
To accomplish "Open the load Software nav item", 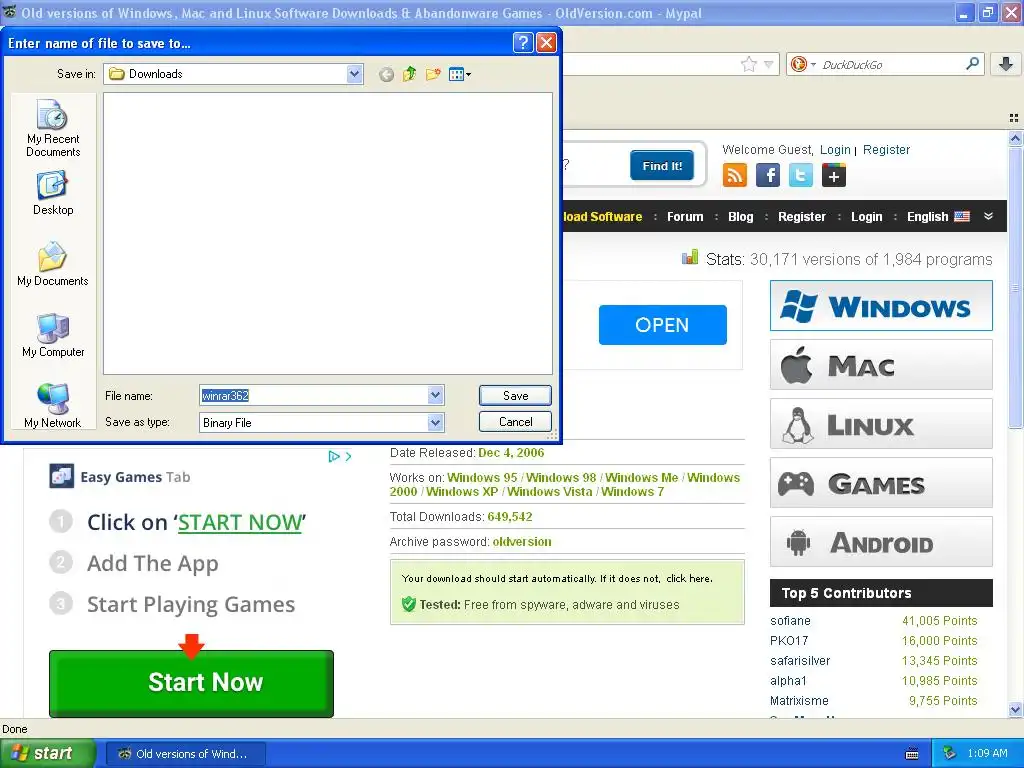I will coord(602,217).
